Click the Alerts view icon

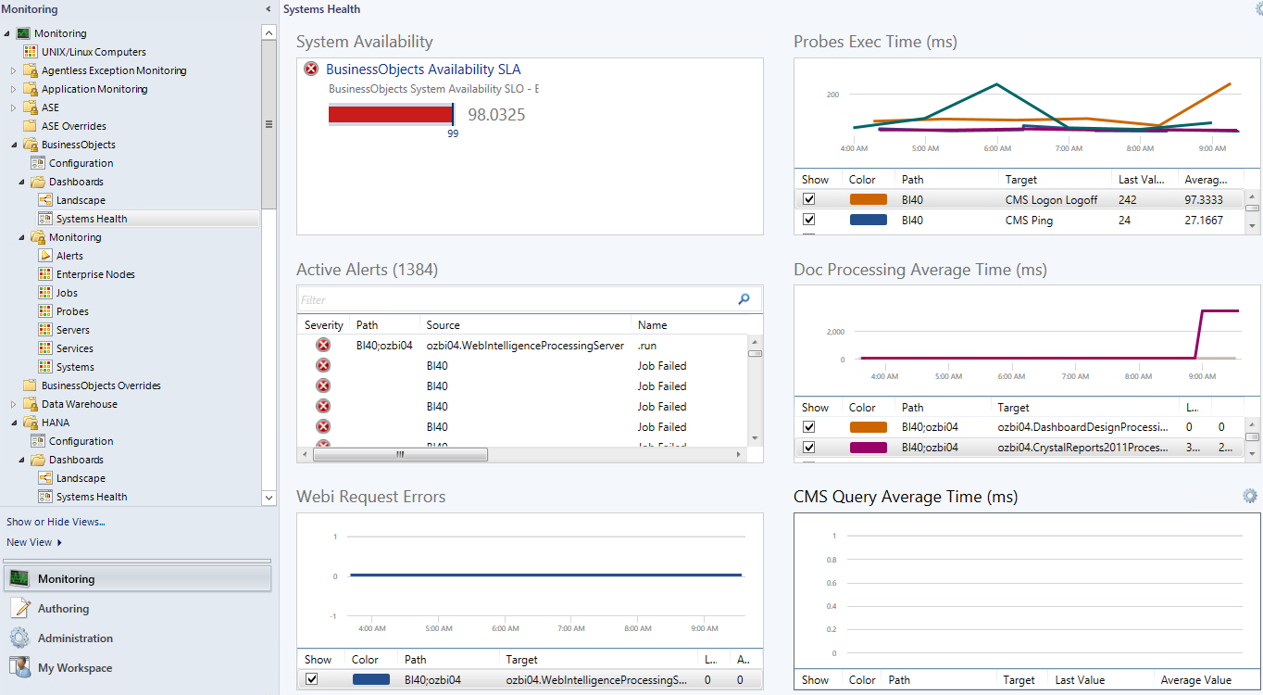[x=45, y=256]
